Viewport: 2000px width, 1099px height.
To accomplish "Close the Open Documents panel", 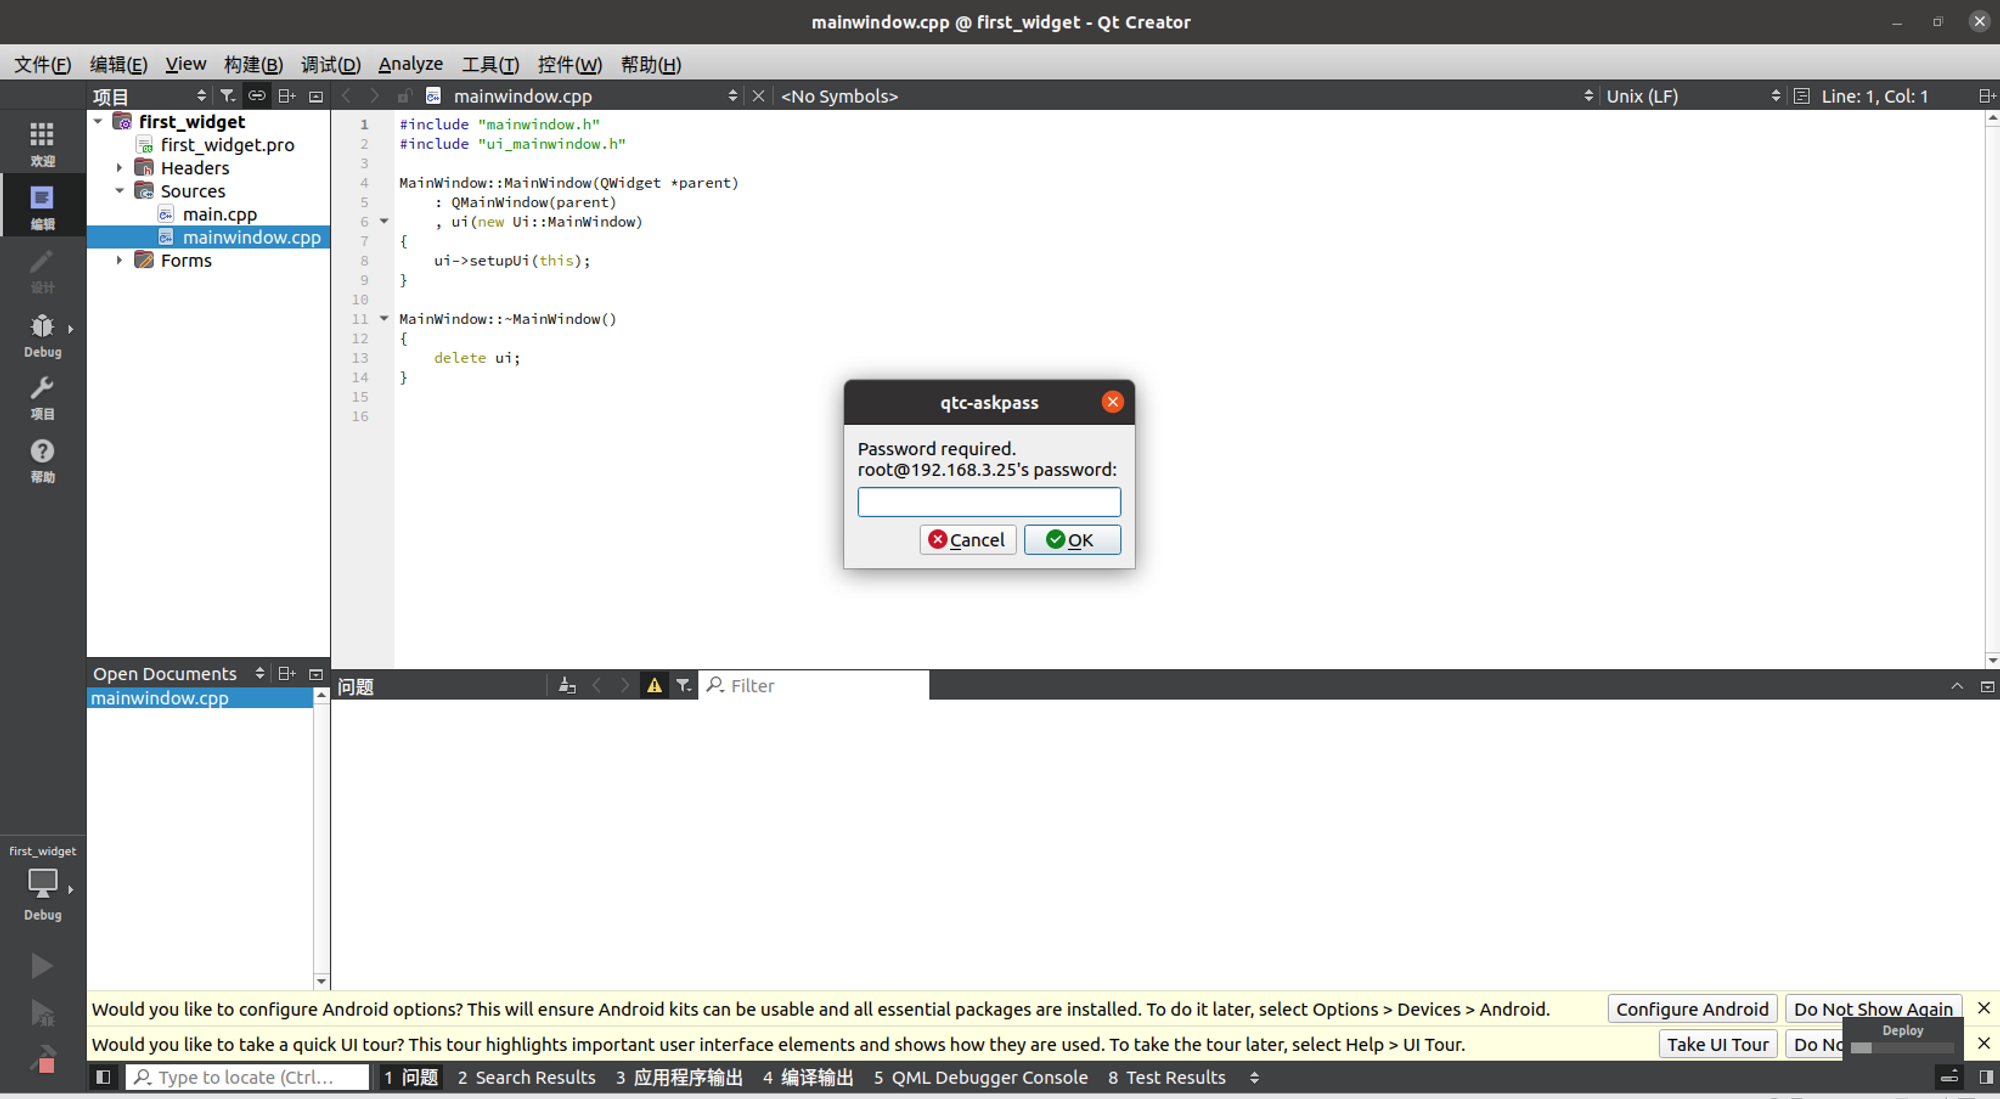I will [316, 674].
